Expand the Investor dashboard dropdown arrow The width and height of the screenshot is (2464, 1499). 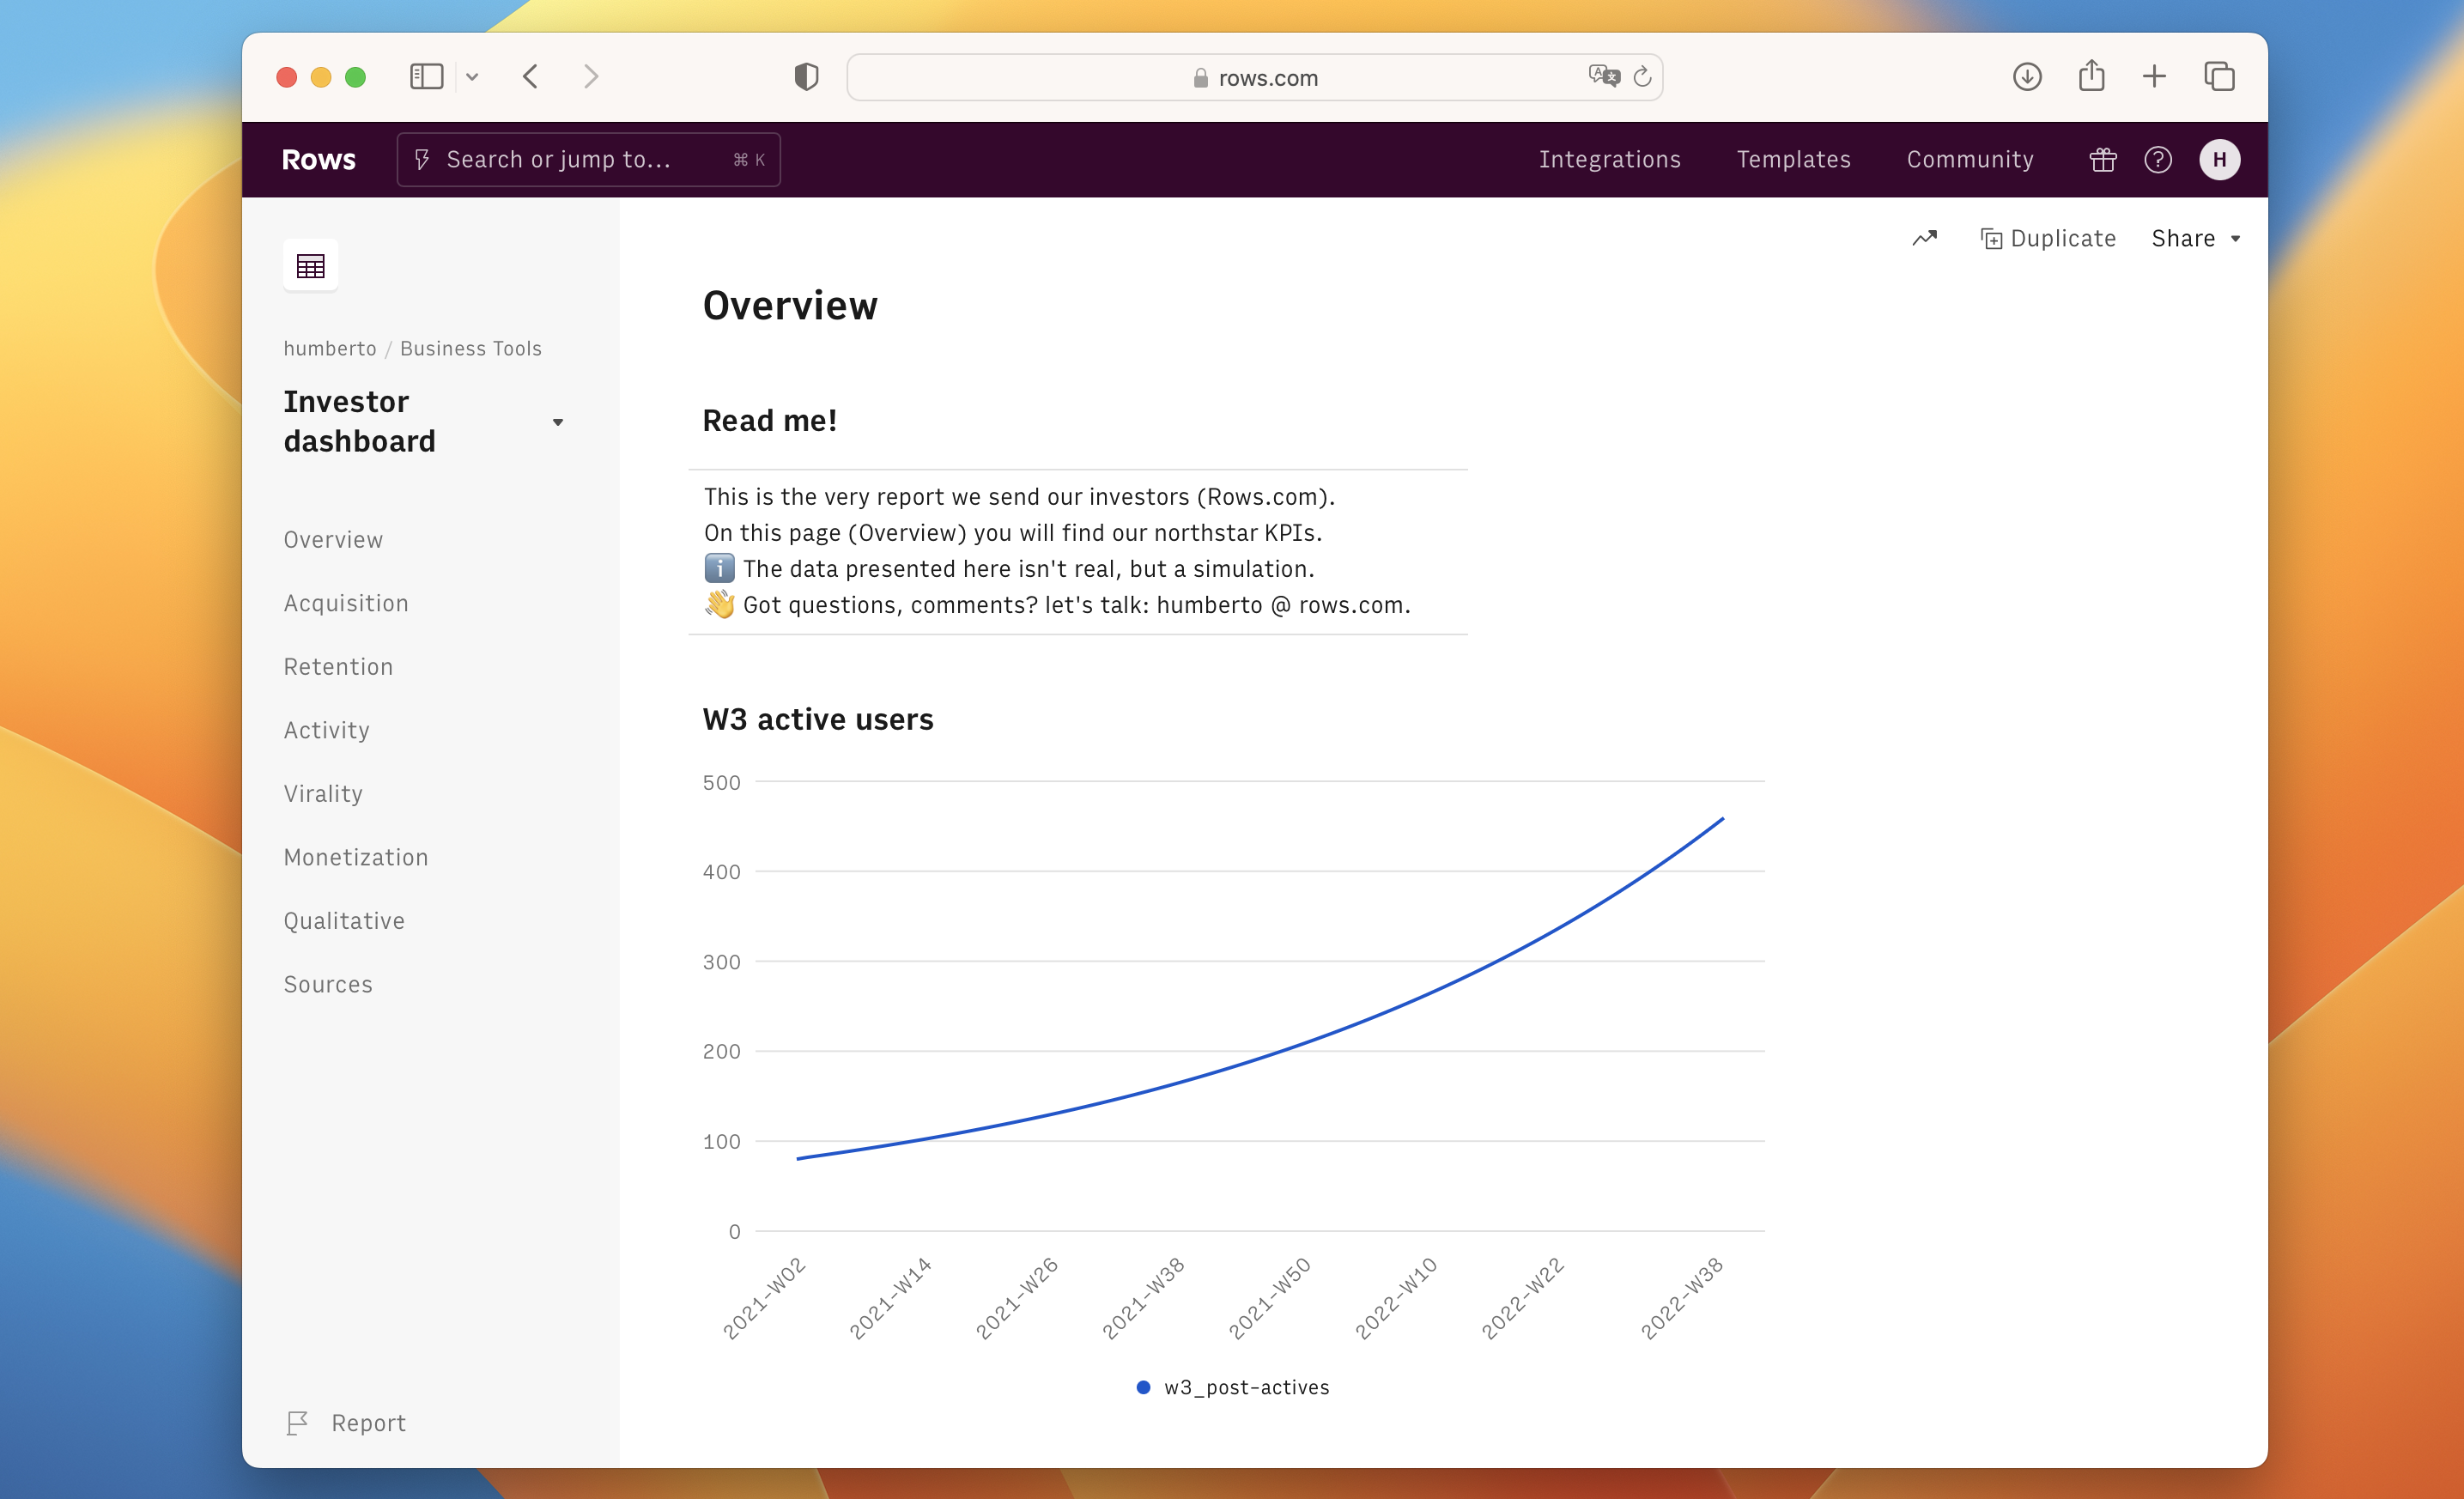coord(558,422)
